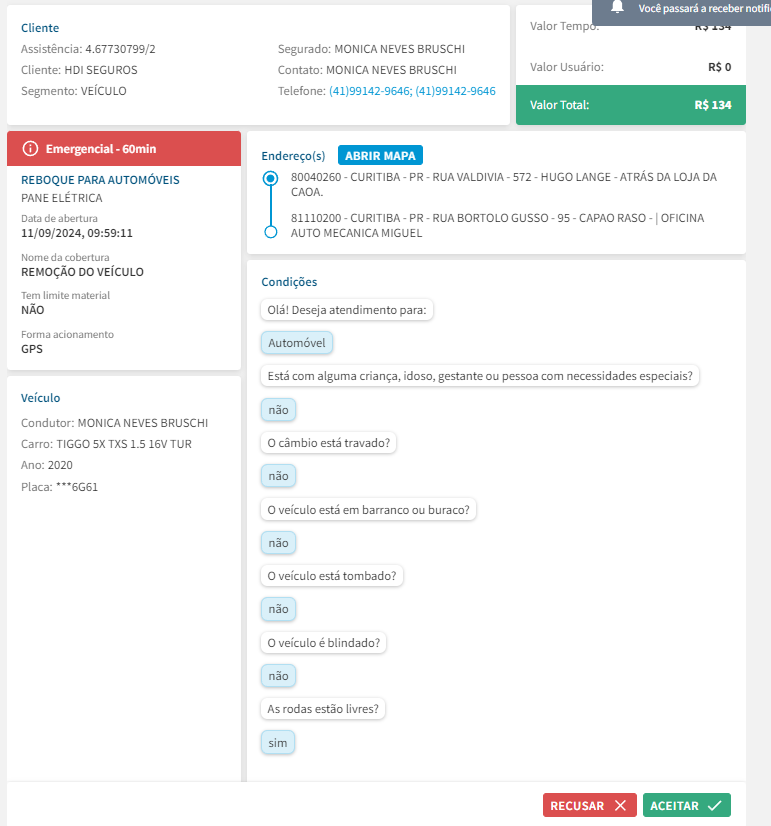771x826 pixels.
Task: Select the filled origin address marker
Action: (x=269, y=179)
